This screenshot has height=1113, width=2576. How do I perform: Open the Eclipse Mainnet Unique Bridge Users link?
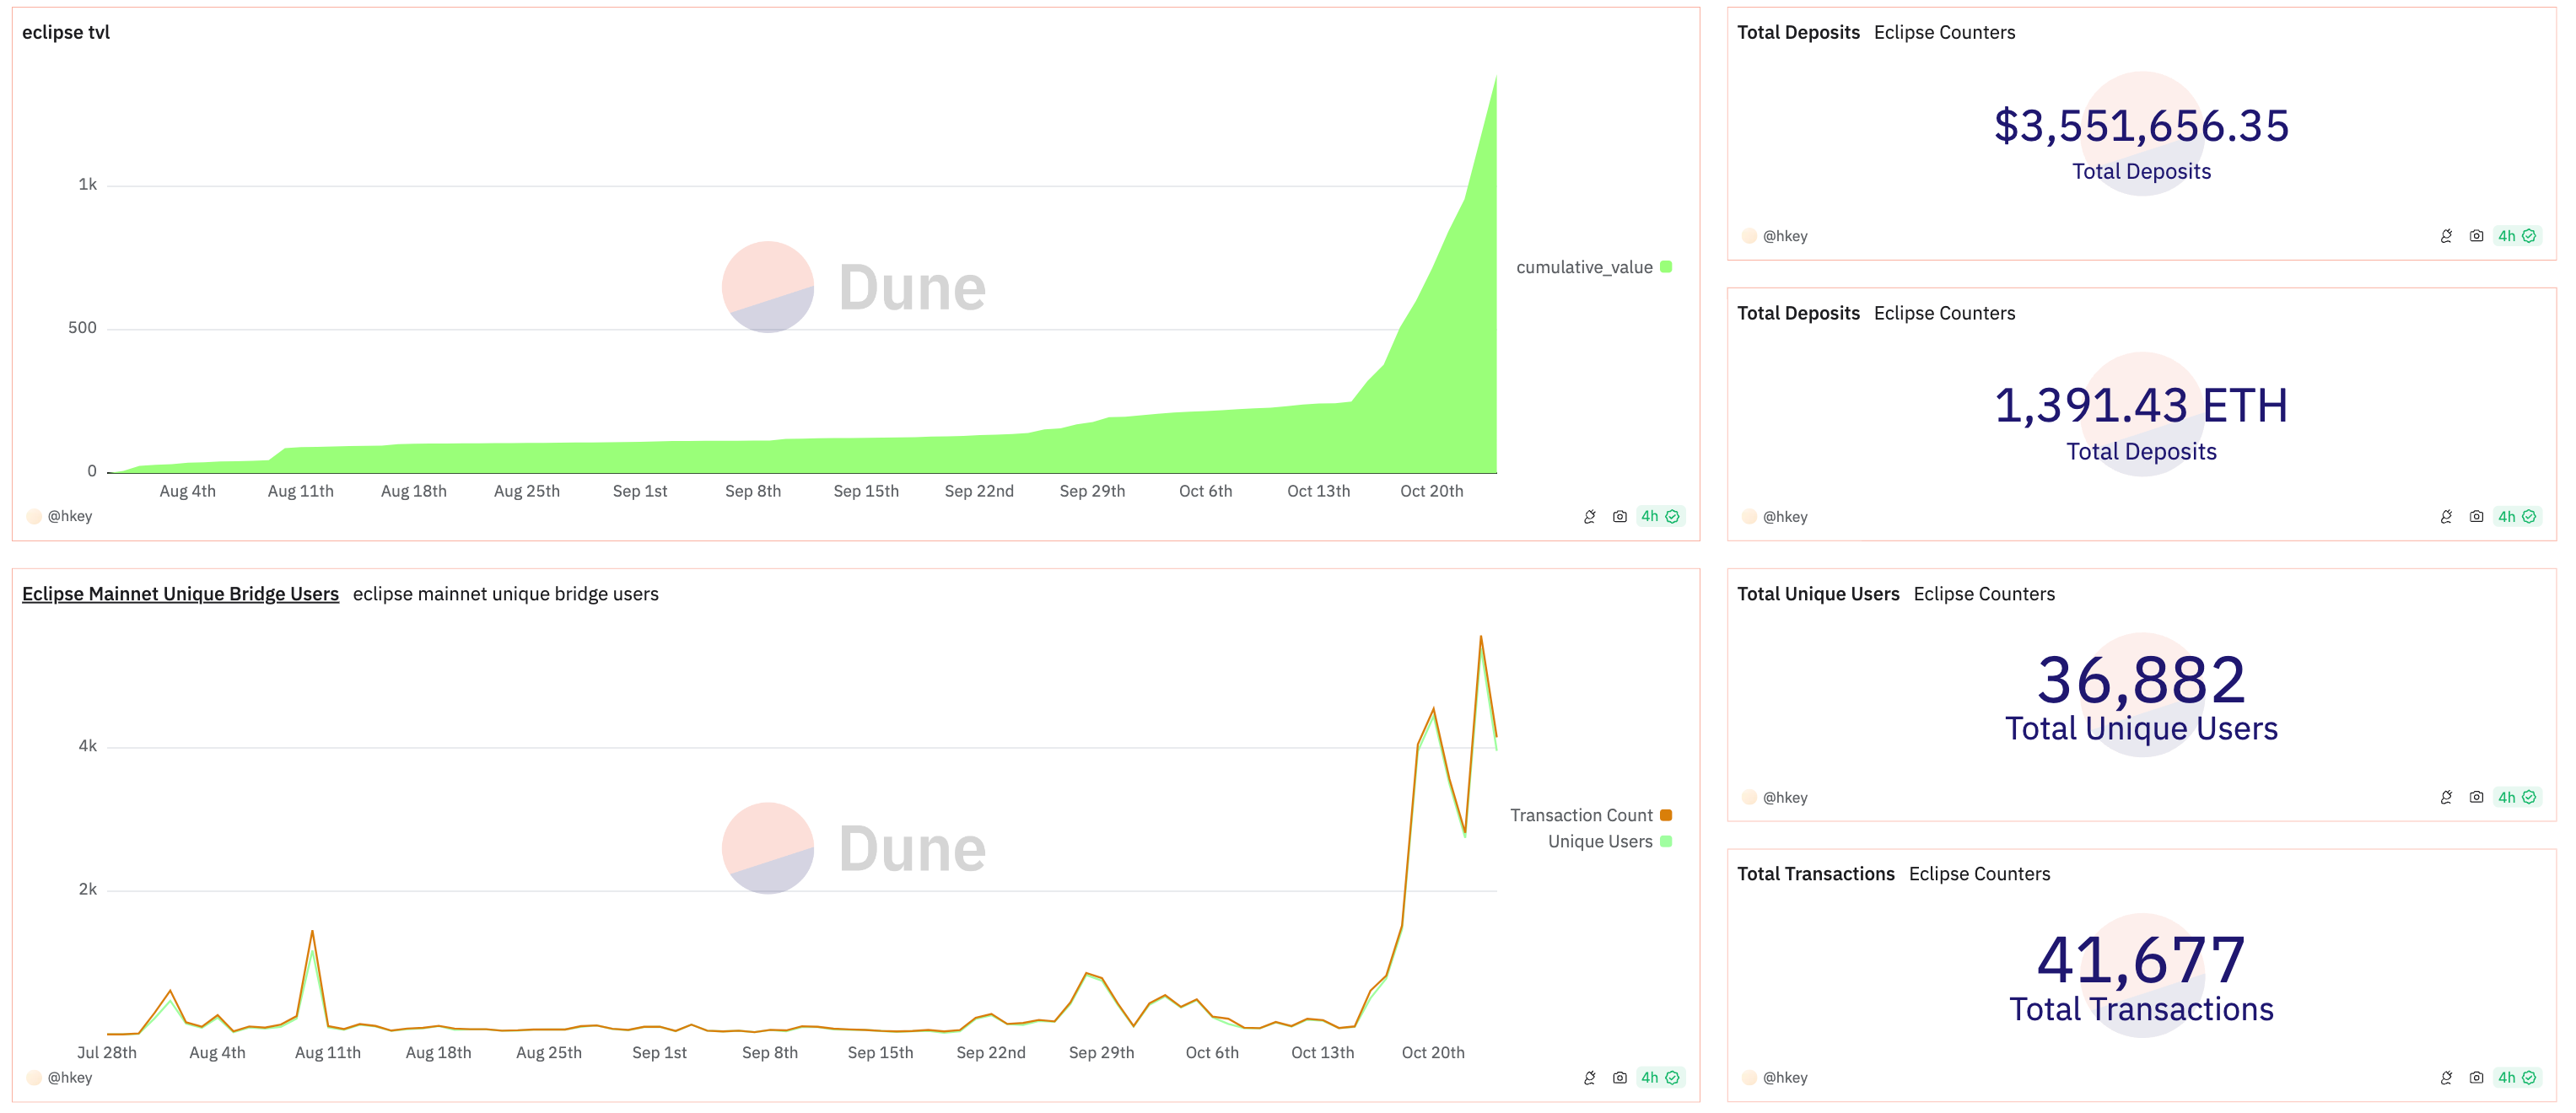tap(180, 594)
